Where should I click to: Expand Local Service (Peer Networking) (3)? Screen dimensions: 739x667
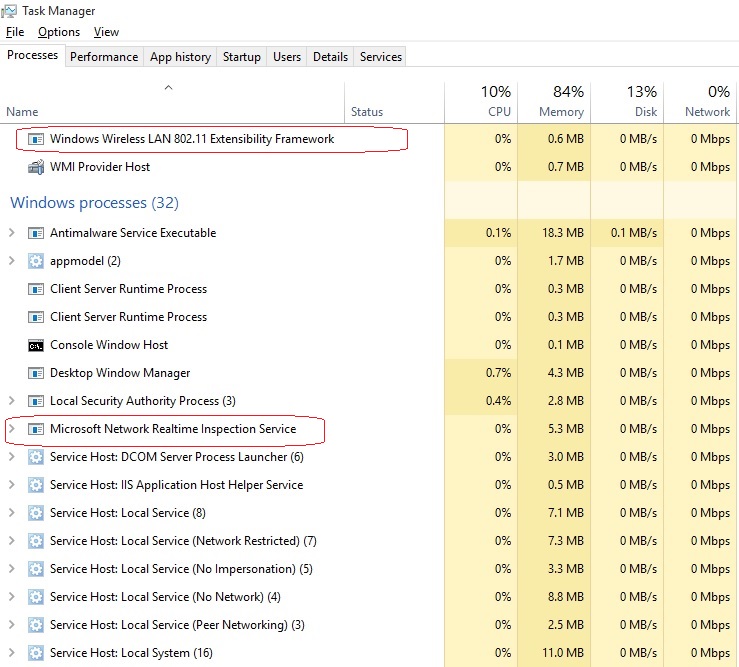[12, 625]
